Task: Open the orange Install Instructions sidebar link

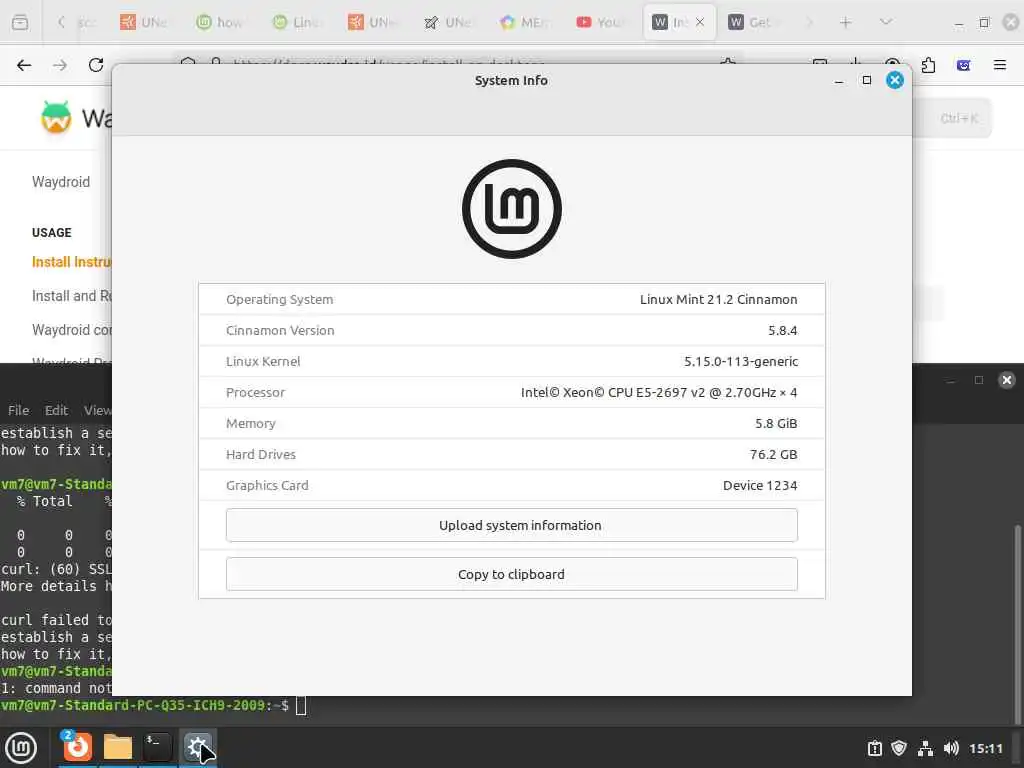Action: (72, 262)
